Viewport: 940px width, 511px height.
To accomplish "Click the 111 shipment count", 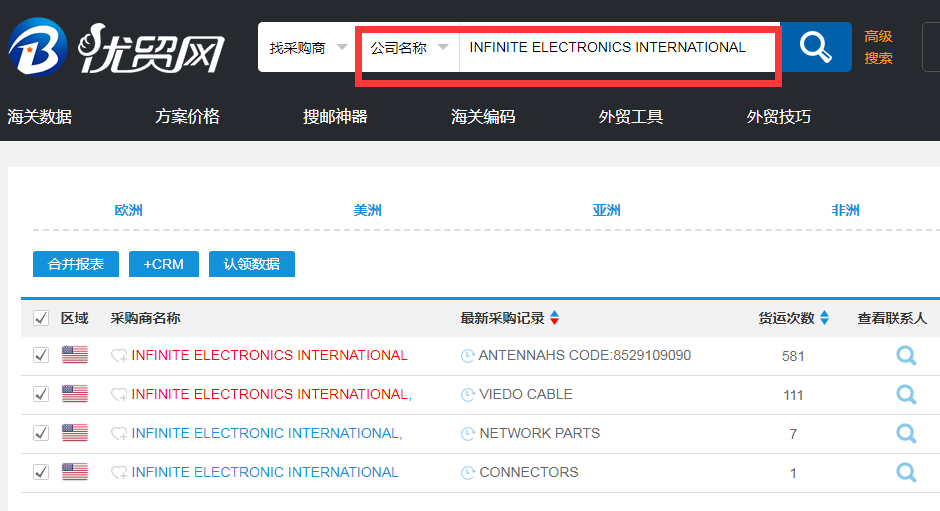I will click(x=793, y=395).
